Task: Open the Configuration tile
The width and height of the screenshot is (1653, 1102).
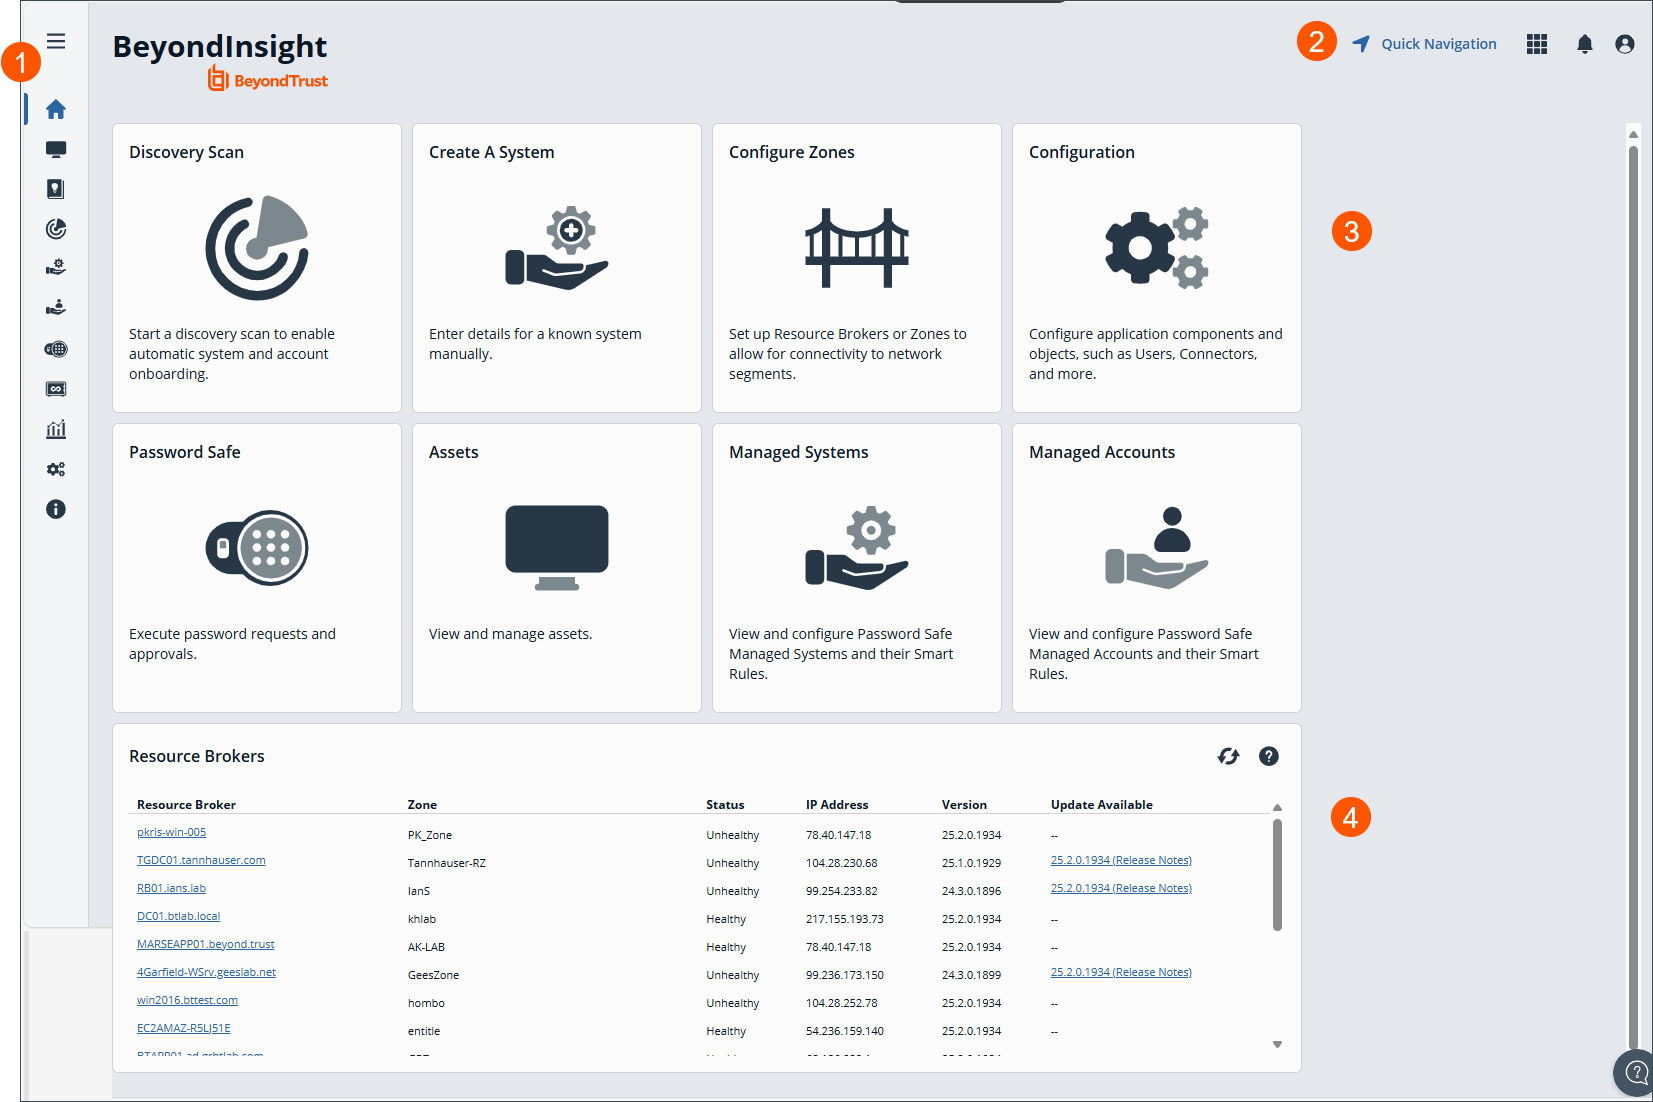Action: pos(1157,268)
